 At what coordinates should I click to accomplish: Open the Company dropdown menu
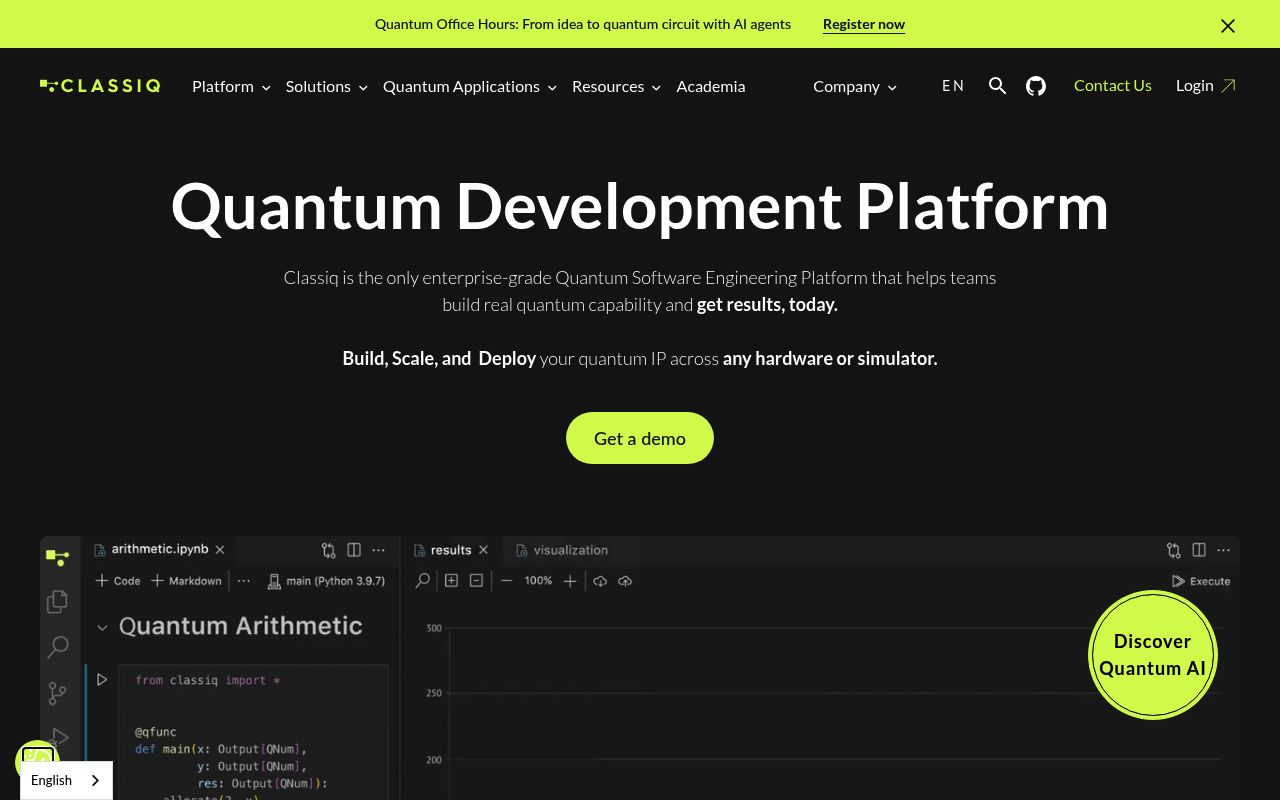tap(855, 87)
